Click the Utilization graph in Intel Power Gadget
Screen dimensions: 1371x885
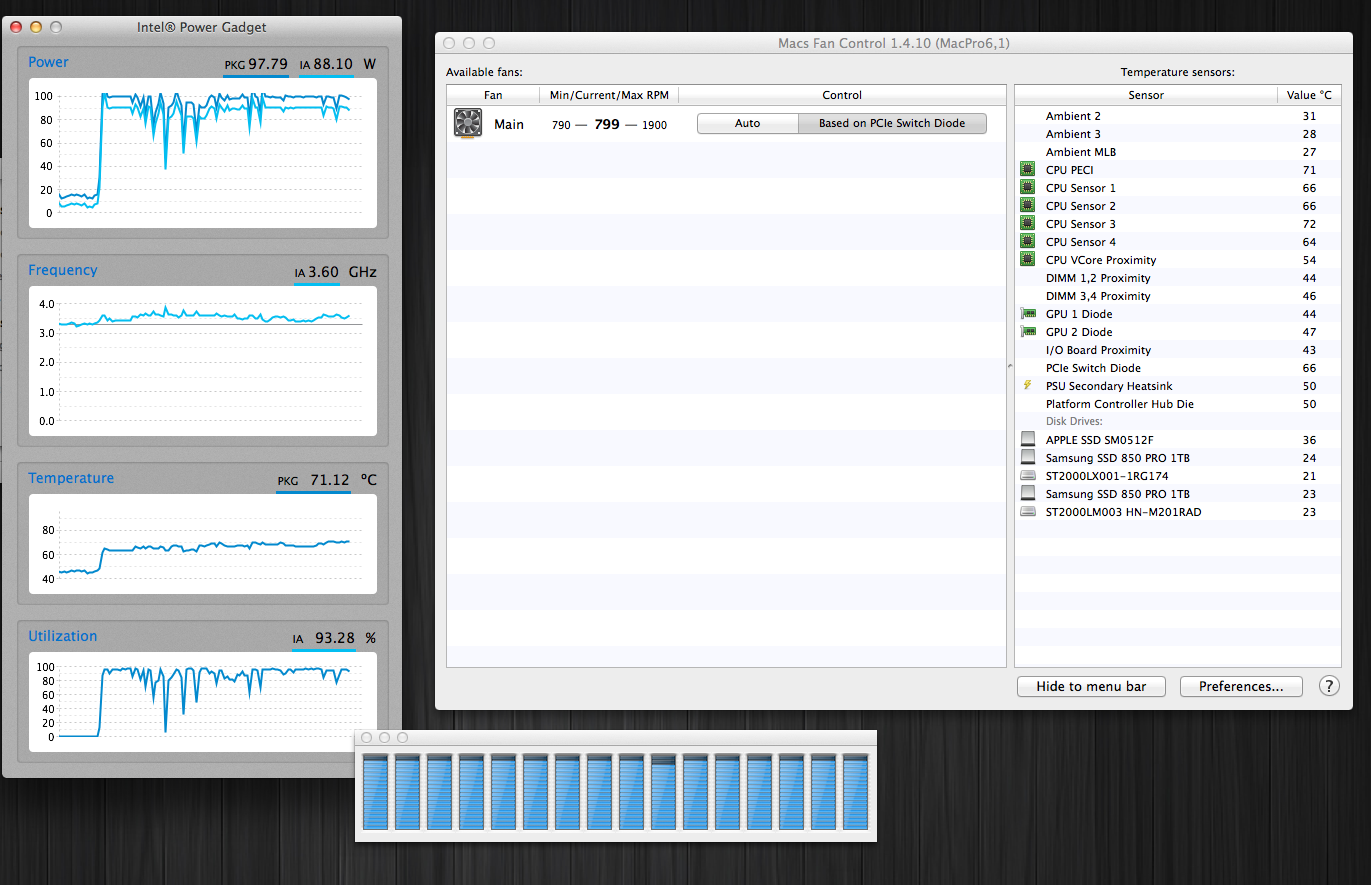pos(203,702)
